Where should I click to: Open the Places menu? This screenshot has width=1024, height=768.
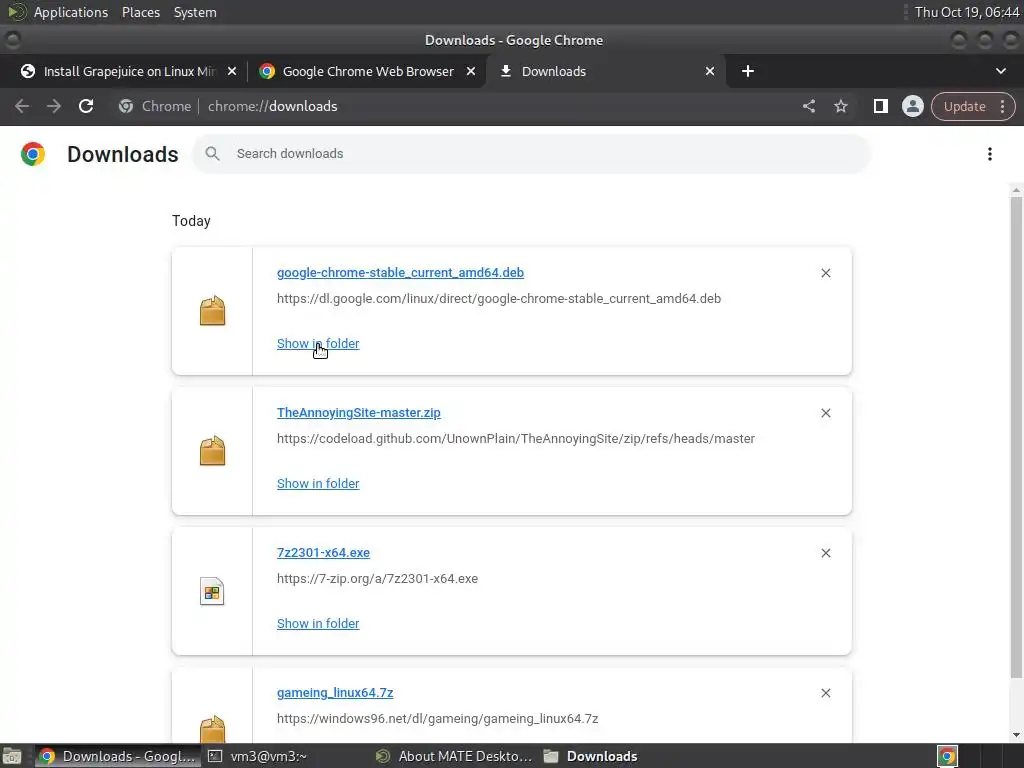pyautogui.click(x=141, y=12)
